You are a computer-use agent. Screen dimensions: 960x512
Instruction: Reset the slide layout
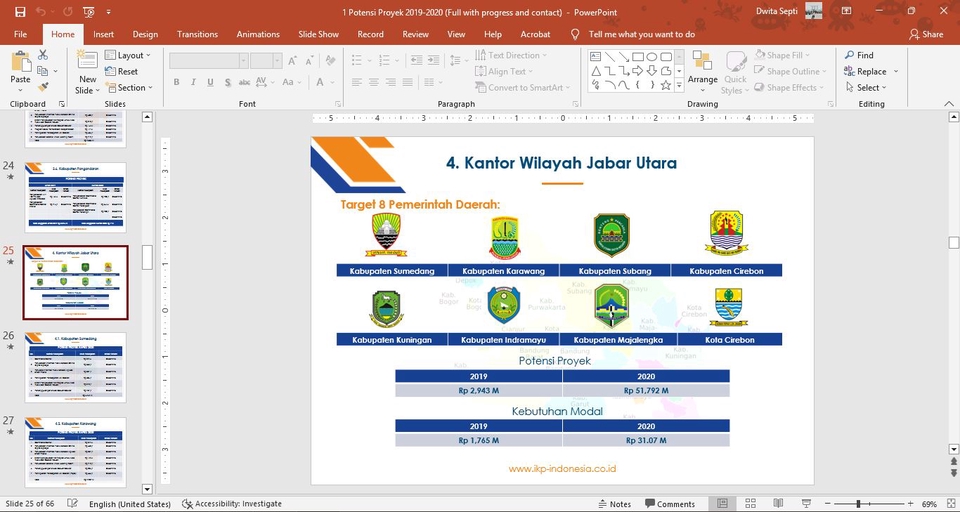click(x=121, y=71)
